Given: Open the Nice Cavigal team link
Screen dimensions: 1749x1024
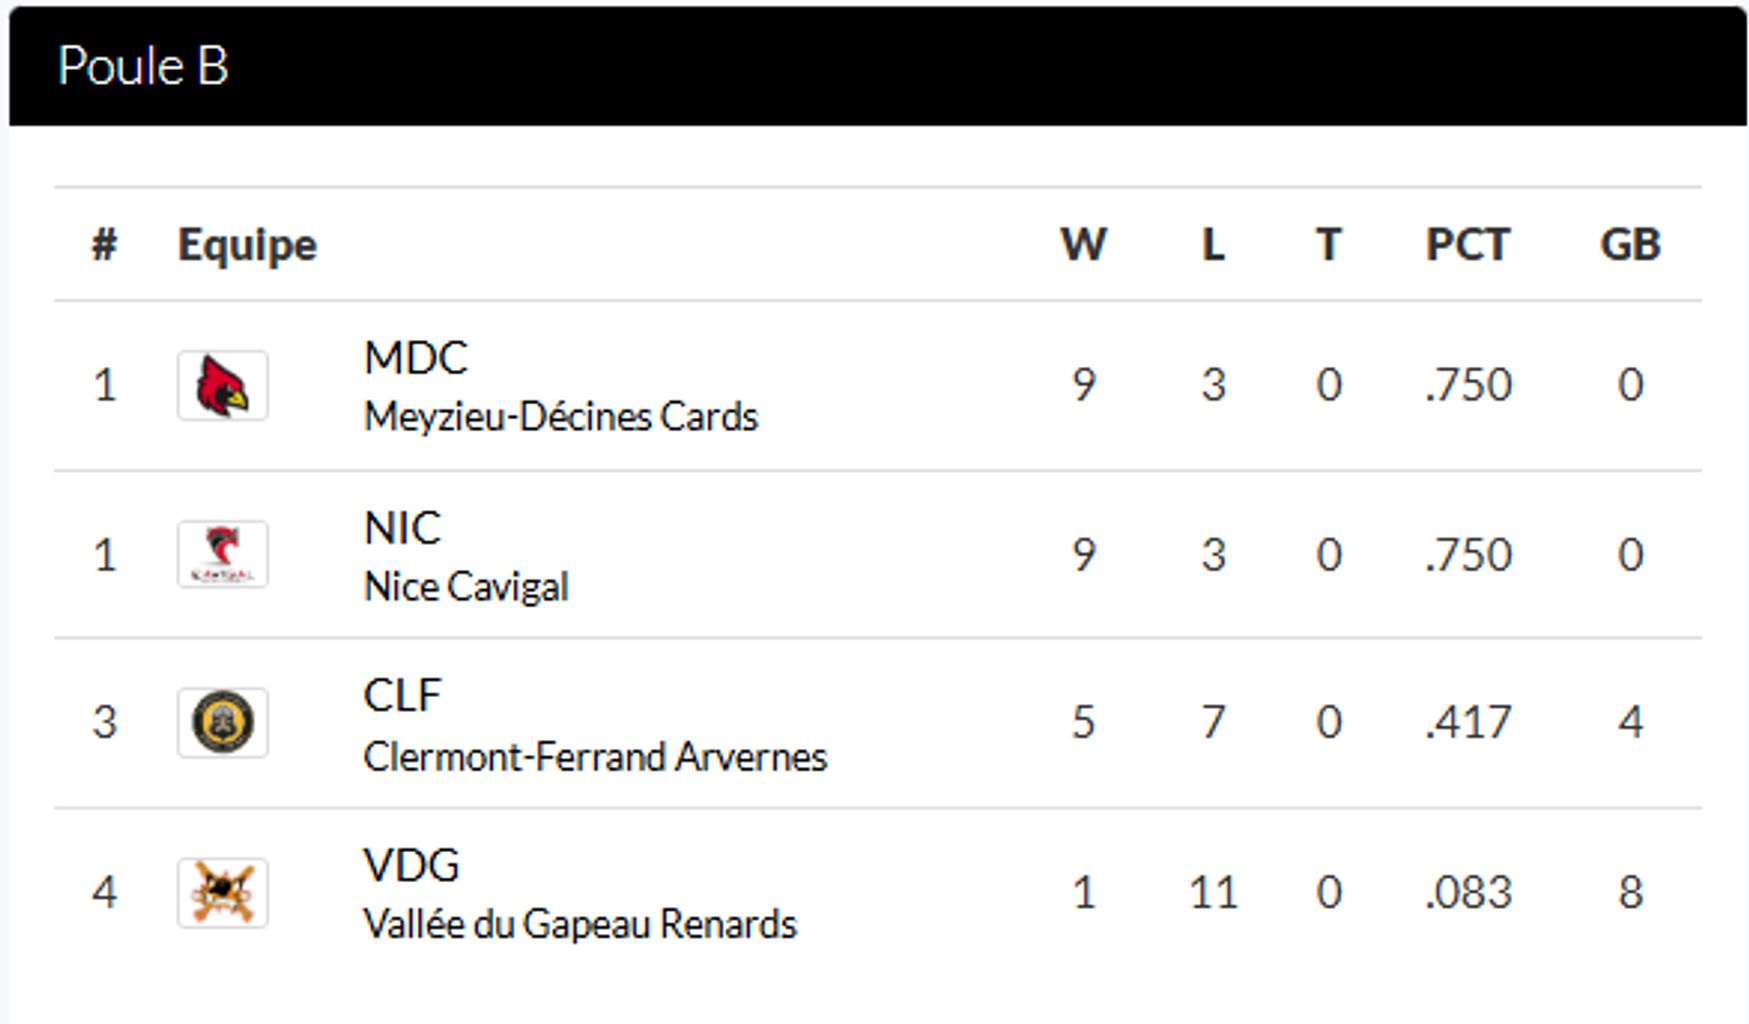Looking at the screenshot, I should pyautogui.click(x=466, y=587).
